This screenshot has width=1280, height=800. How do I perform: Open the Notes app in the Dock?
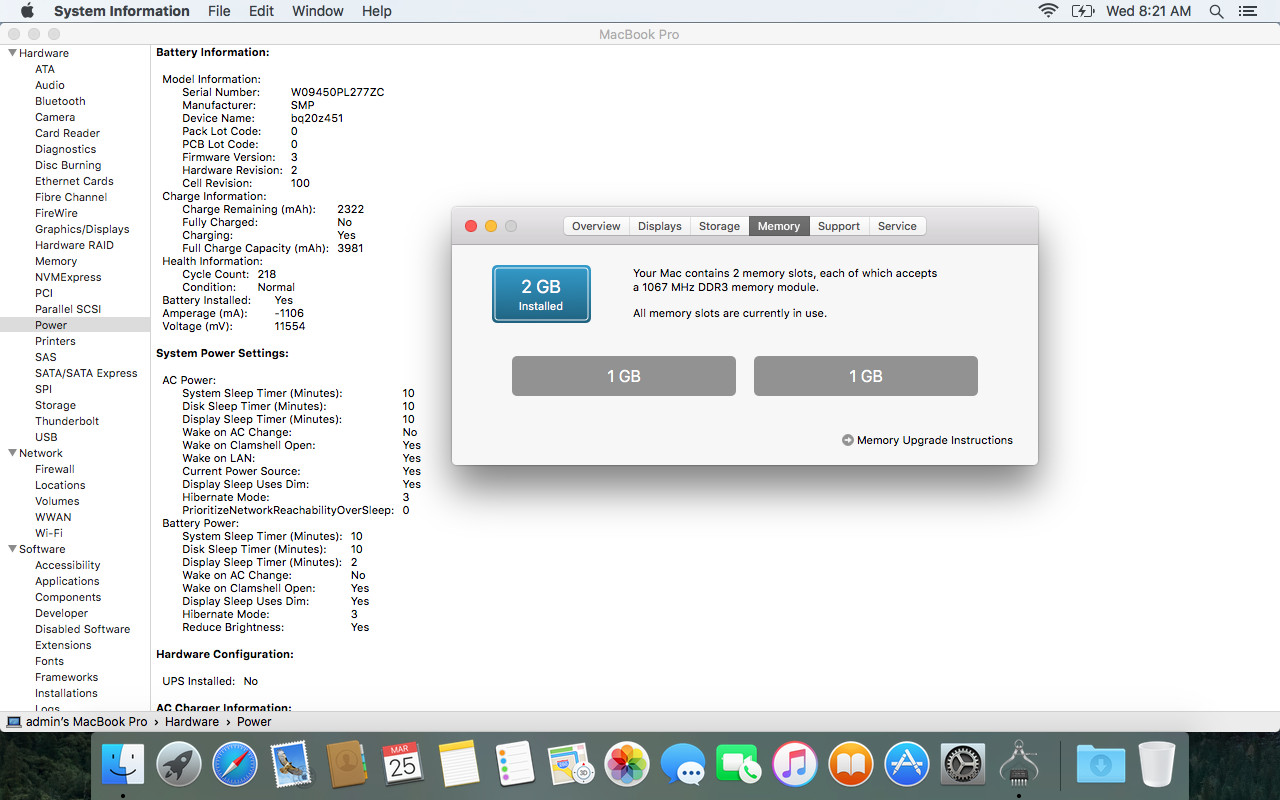click(459, 765)
